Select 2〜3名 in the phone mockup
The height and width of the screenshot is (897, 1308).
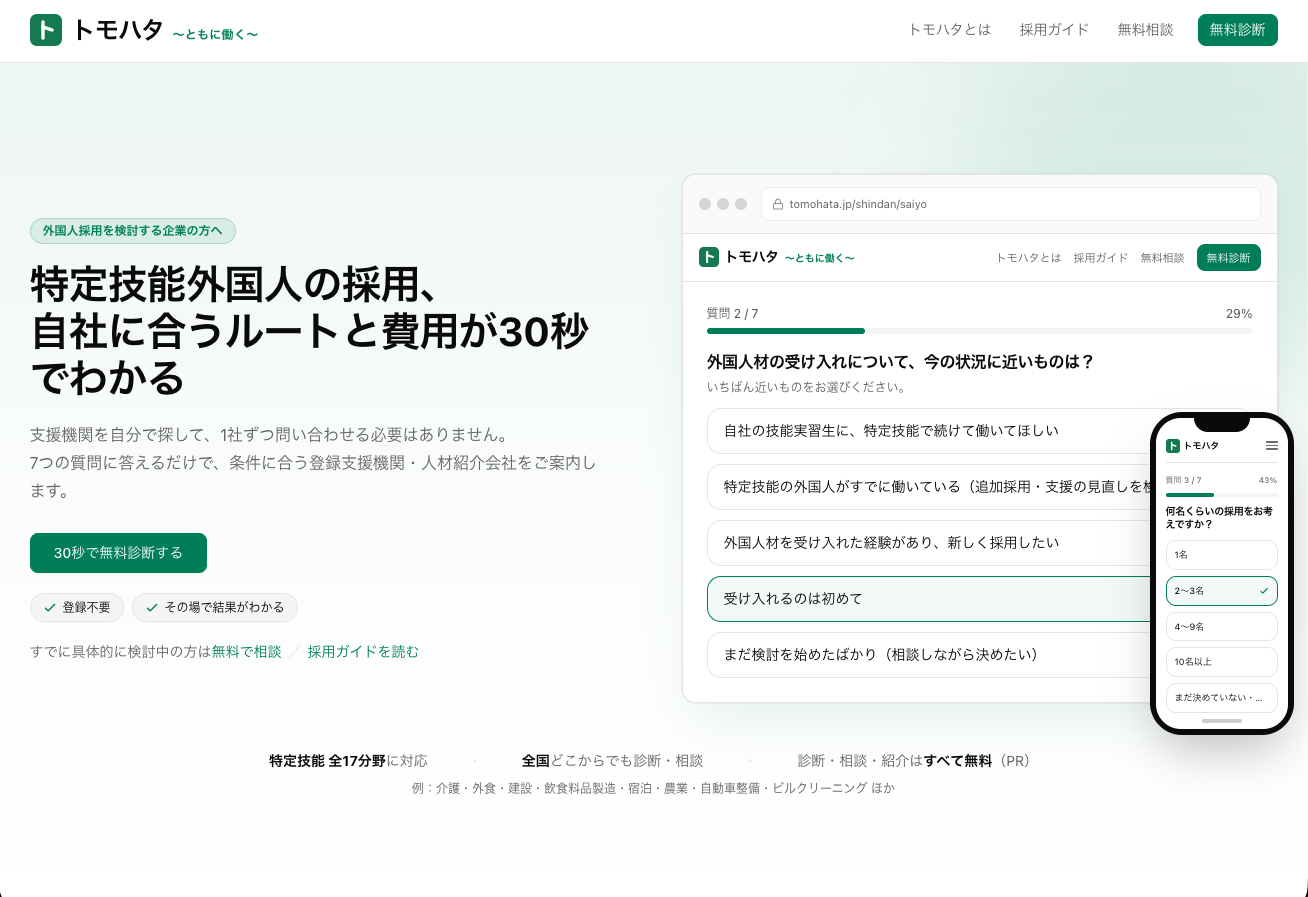(1221, 591)
